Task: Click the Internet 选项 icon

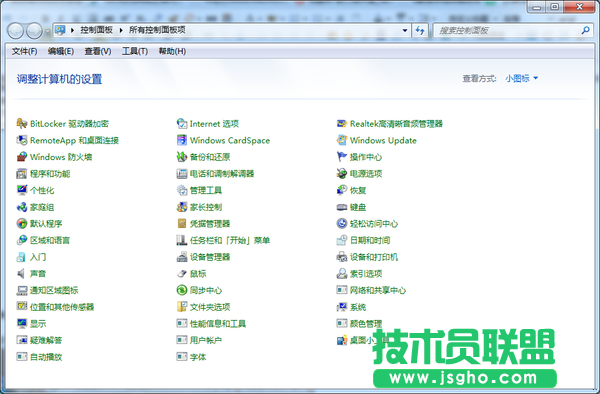Action: pyautogui.click(x=182, y=124)
